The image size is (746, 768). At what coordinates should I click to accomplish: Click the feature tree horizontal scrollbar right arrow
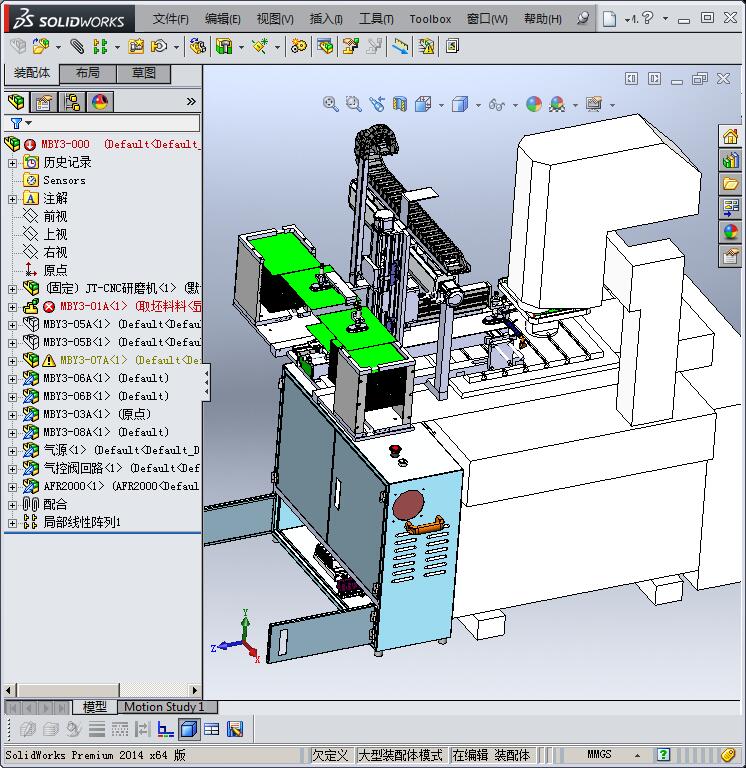click(x=195, y=690)
